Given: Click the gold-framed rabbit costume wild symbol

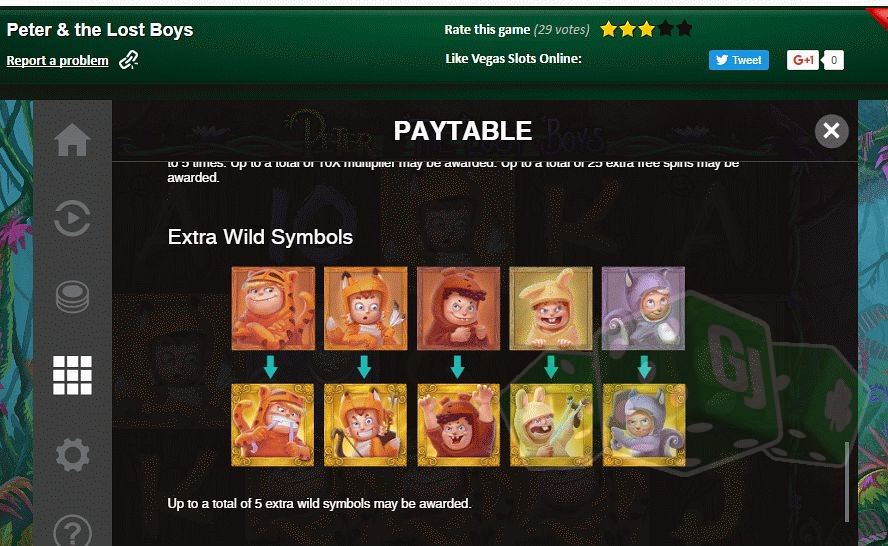Looking at the screenshot, I should pyautogui.click(x=551, y=425).
